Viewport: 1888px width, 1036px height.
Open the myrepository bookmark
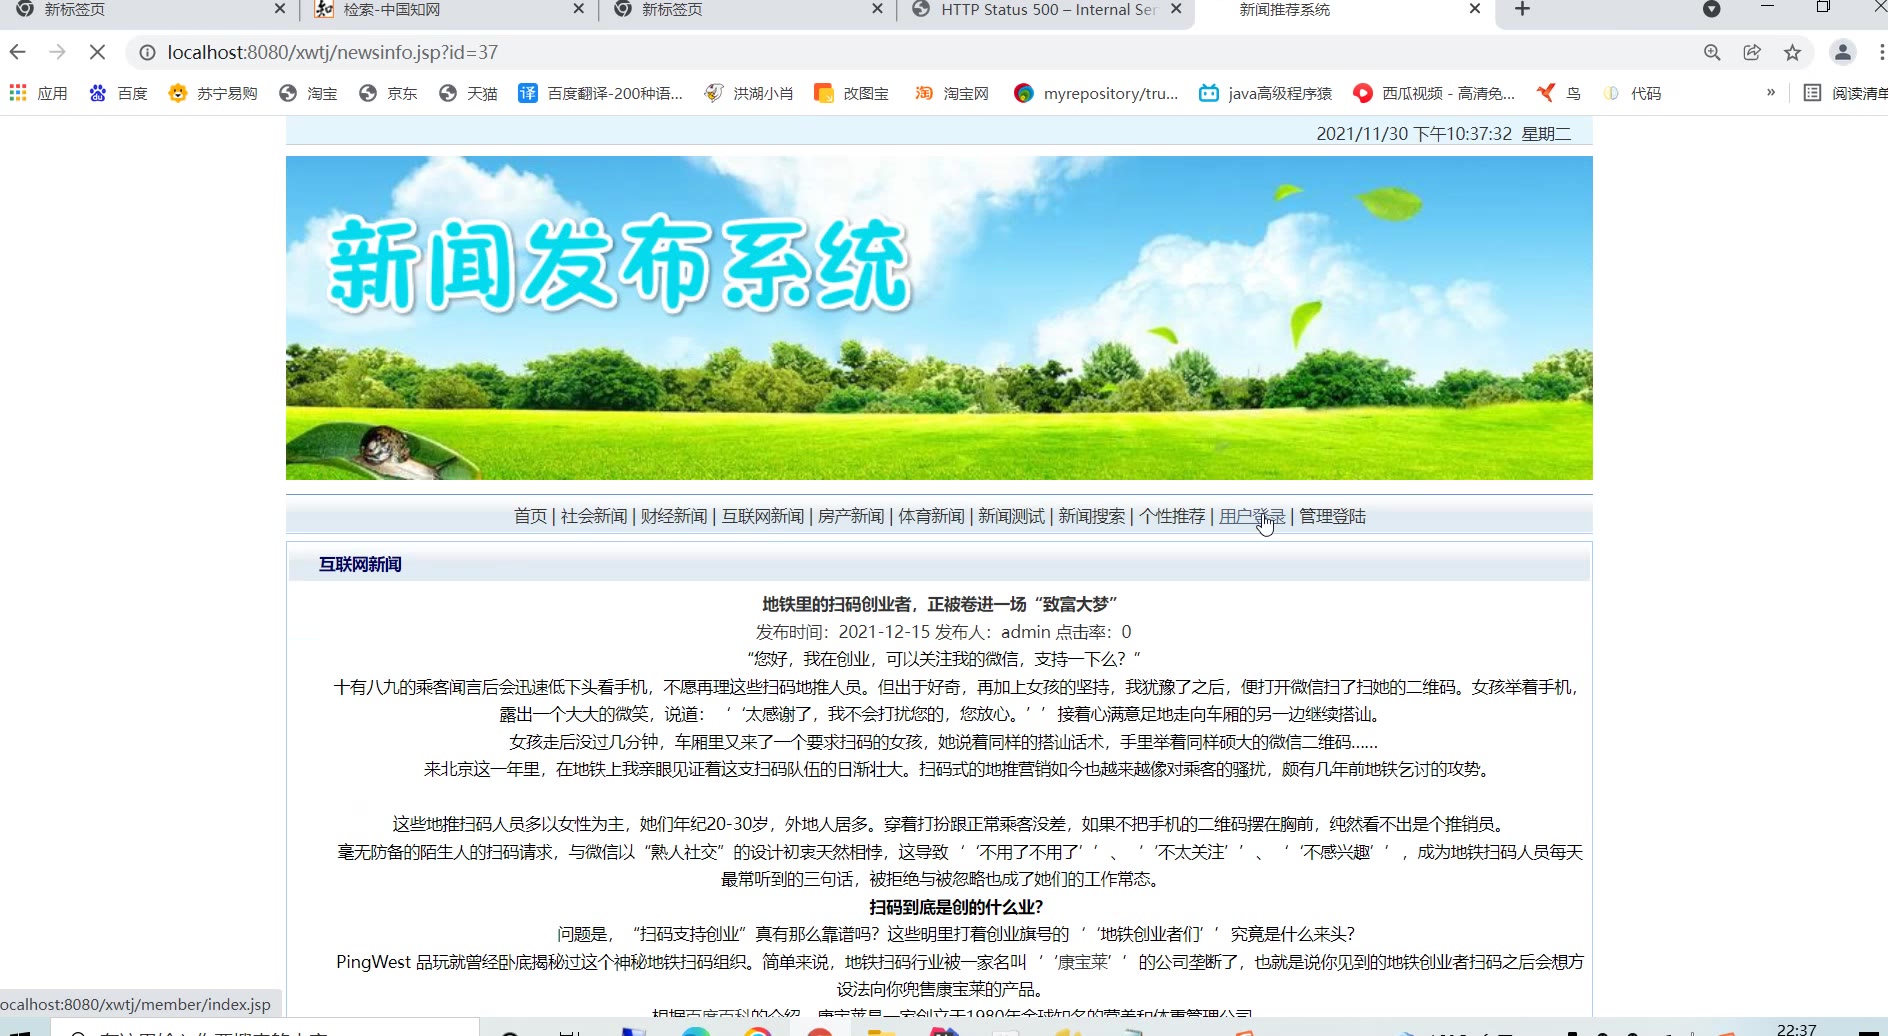pos(1096,93)
